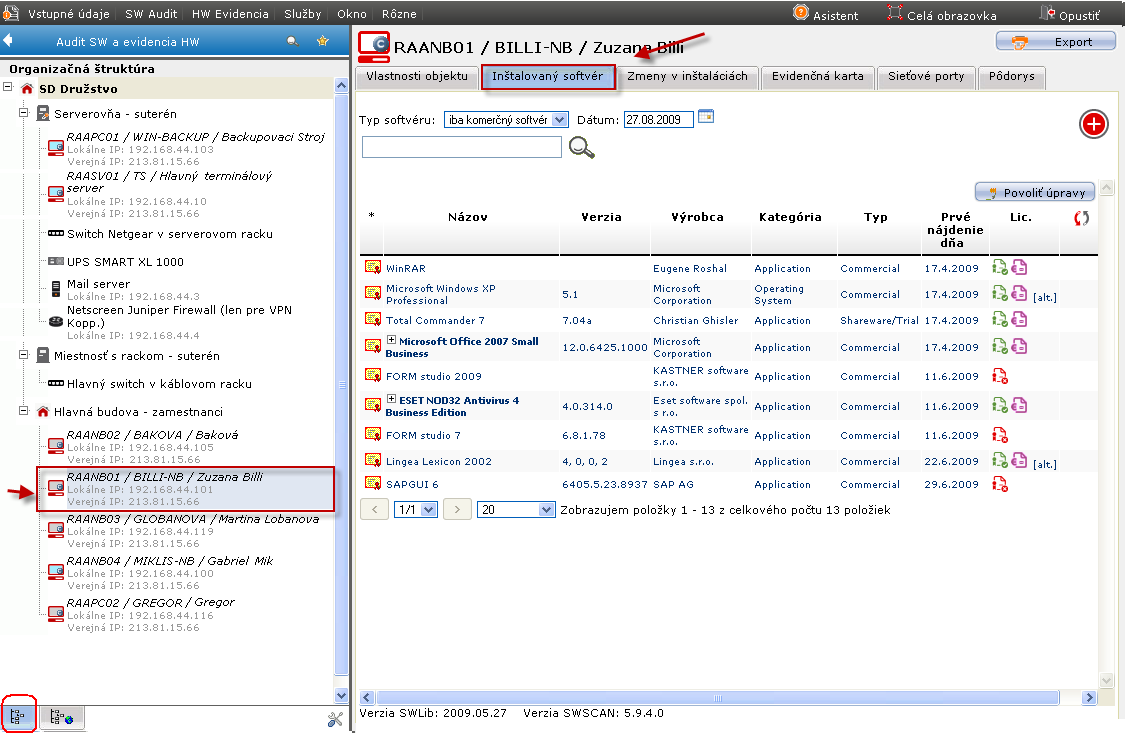Switch to the Zmeny v inštaláciách tab
The width and height of the screenshot is (1125, 733).
[687, 77]
